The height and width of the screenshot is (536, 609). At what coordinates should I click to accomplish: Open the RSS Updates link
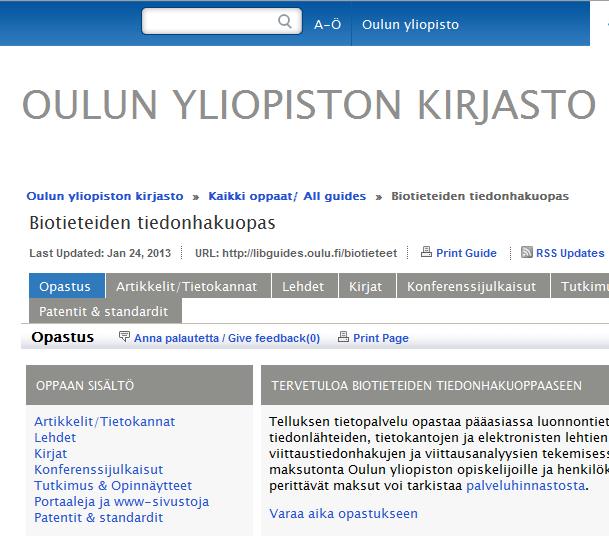tap(570, 253)
